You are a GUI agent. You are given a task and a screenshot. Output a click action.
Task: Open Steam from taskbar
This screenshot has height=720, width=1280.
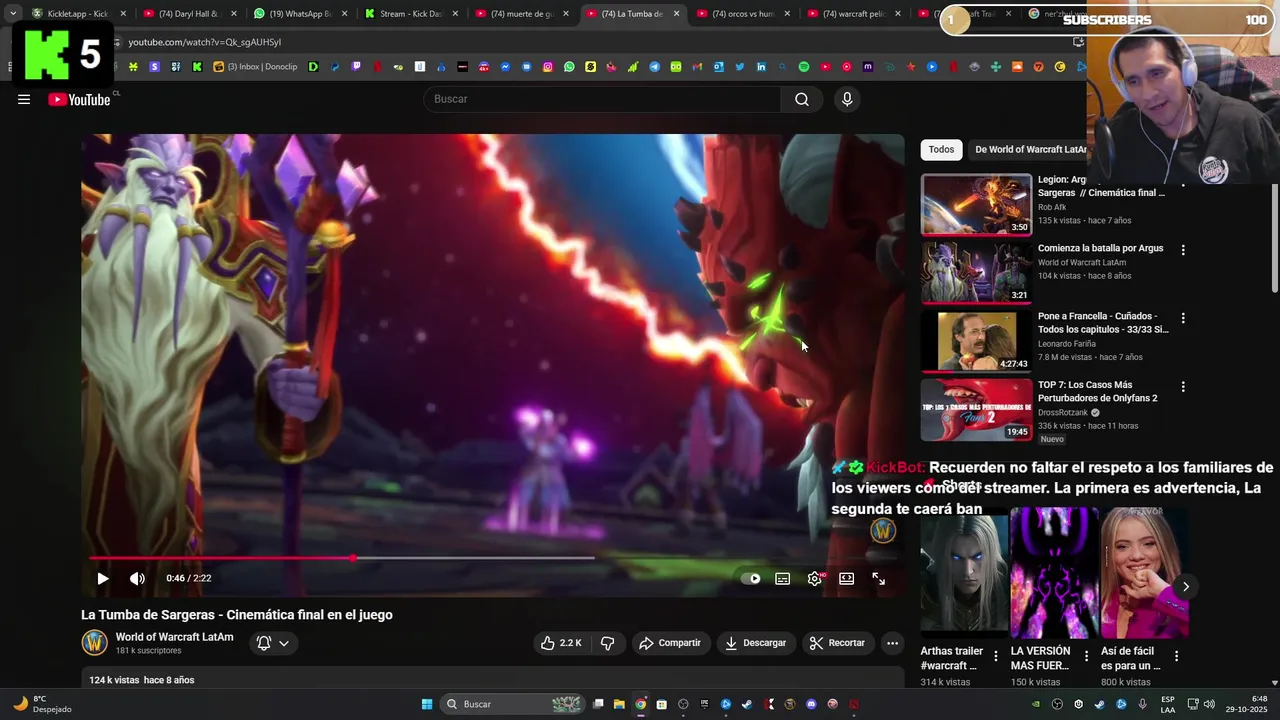click(747, 704)
